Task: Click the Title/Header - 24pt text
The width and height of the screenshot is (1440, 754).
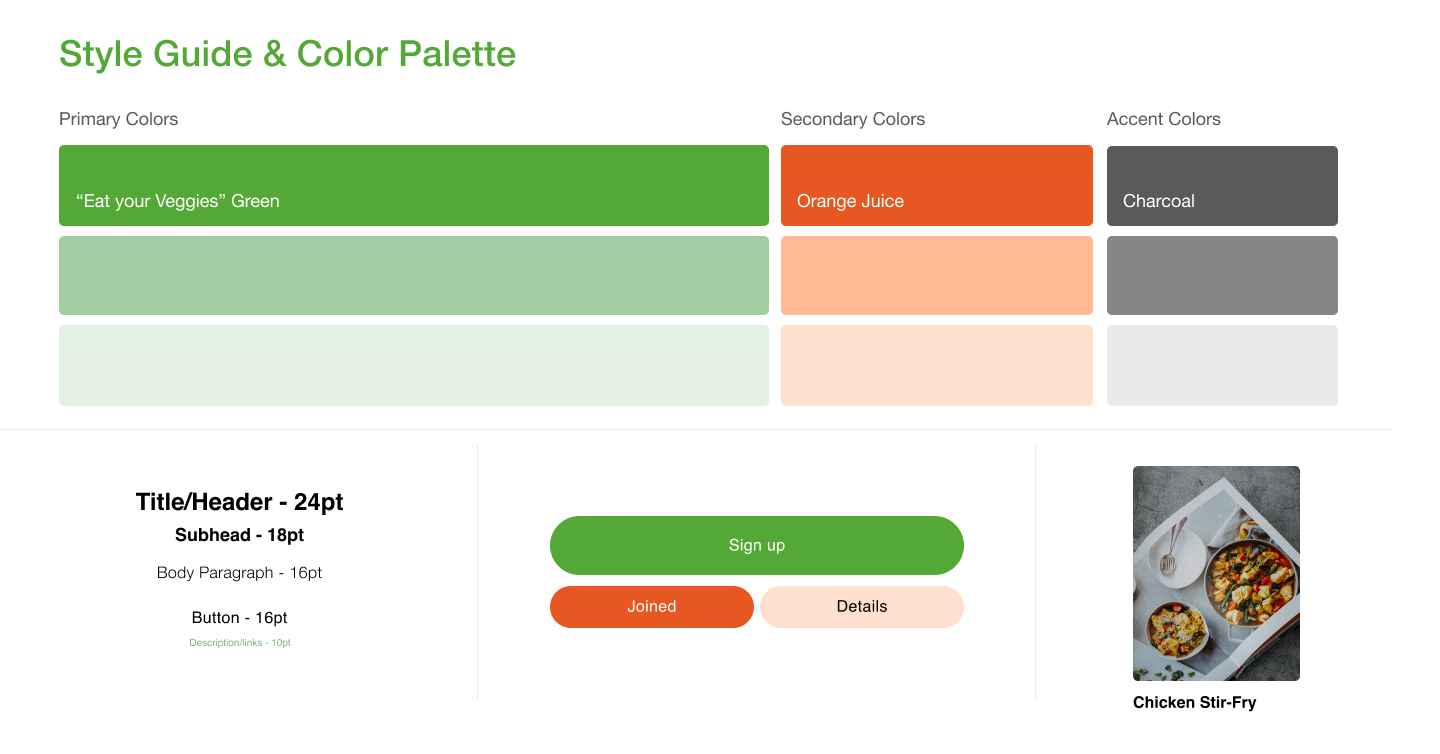Action: click(x=240, y=502)
